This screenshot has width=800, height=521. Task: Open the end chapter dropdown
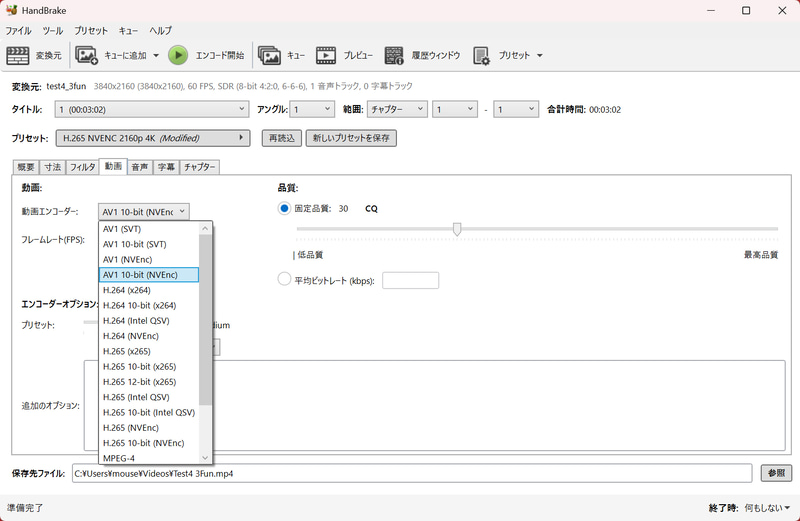(x=516, y=109)
